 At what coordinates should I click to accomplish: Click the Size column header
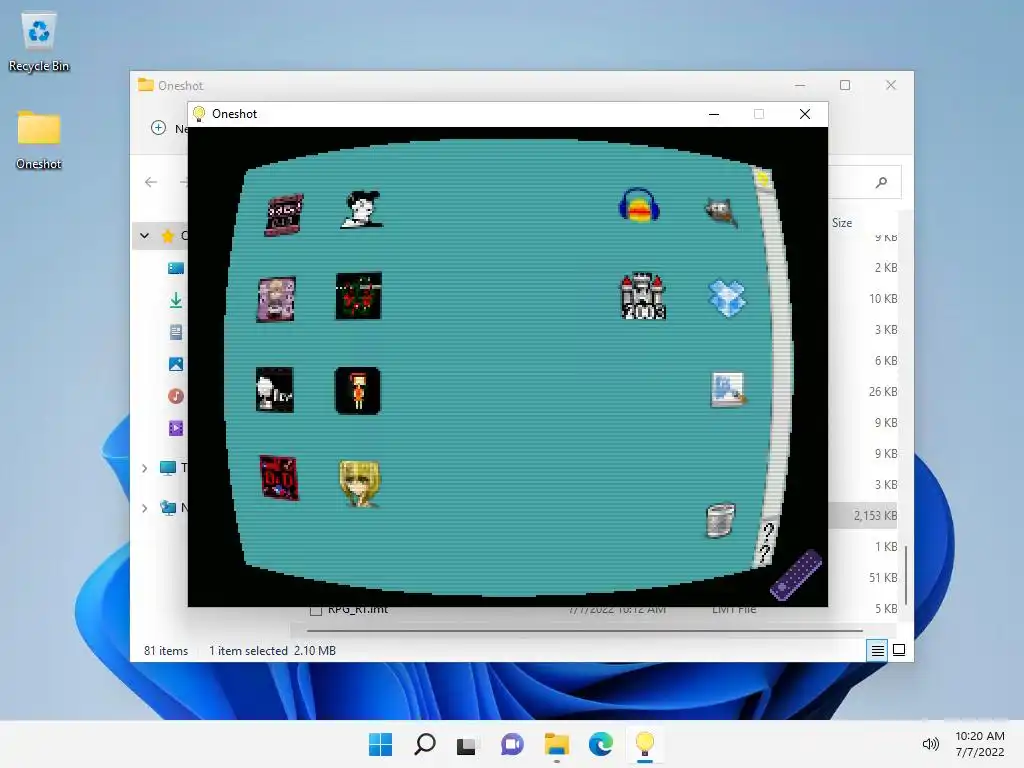pos(842,223)
